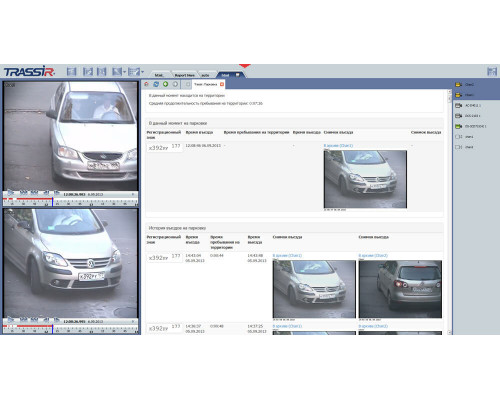Screen dimensions: 500x400
Task: Click small icon right of bottom camera timestamp
Action: click(x=133, y=321)
